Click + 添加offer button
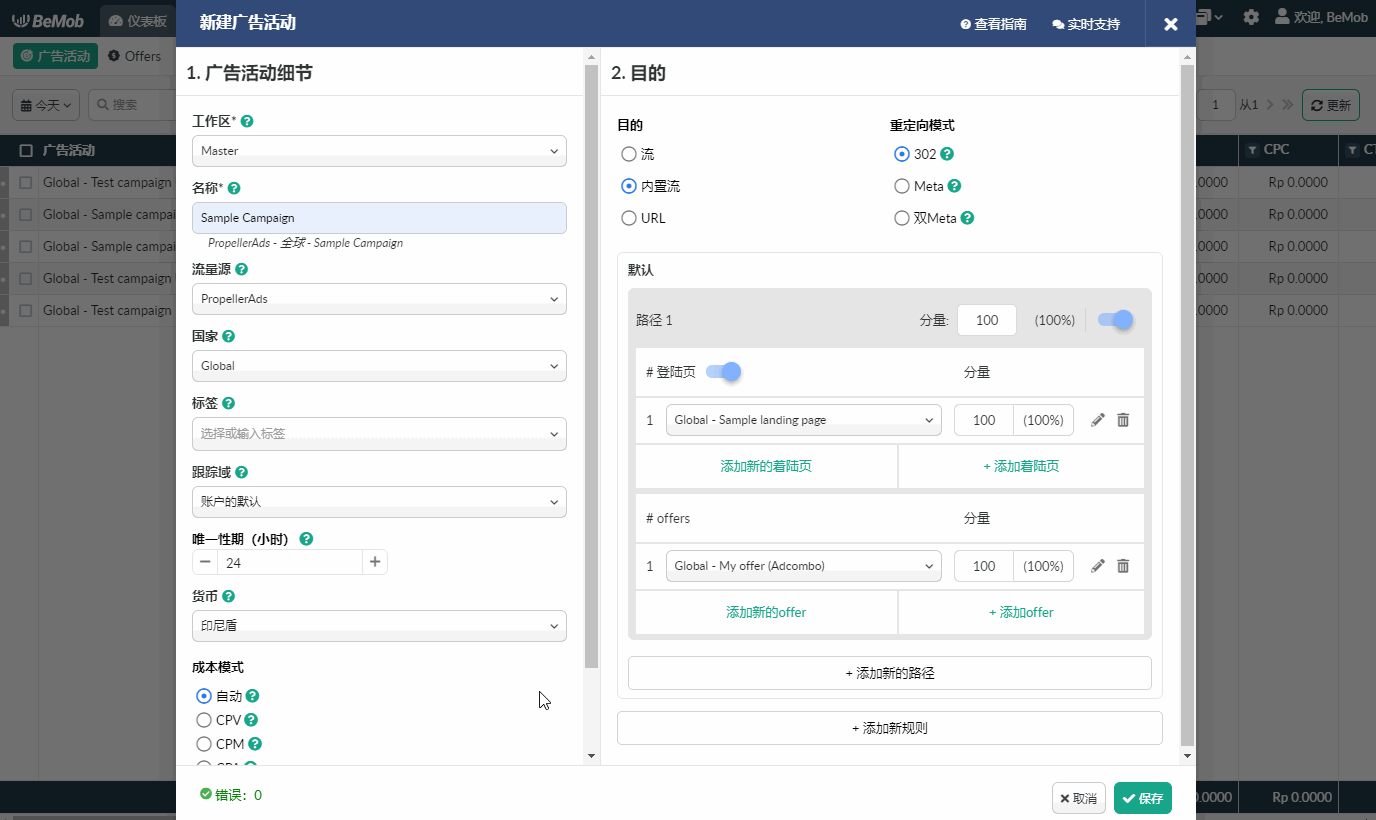Image resolution: width=1376 pixels, height=820 pixels. [x=1021, y=612]
